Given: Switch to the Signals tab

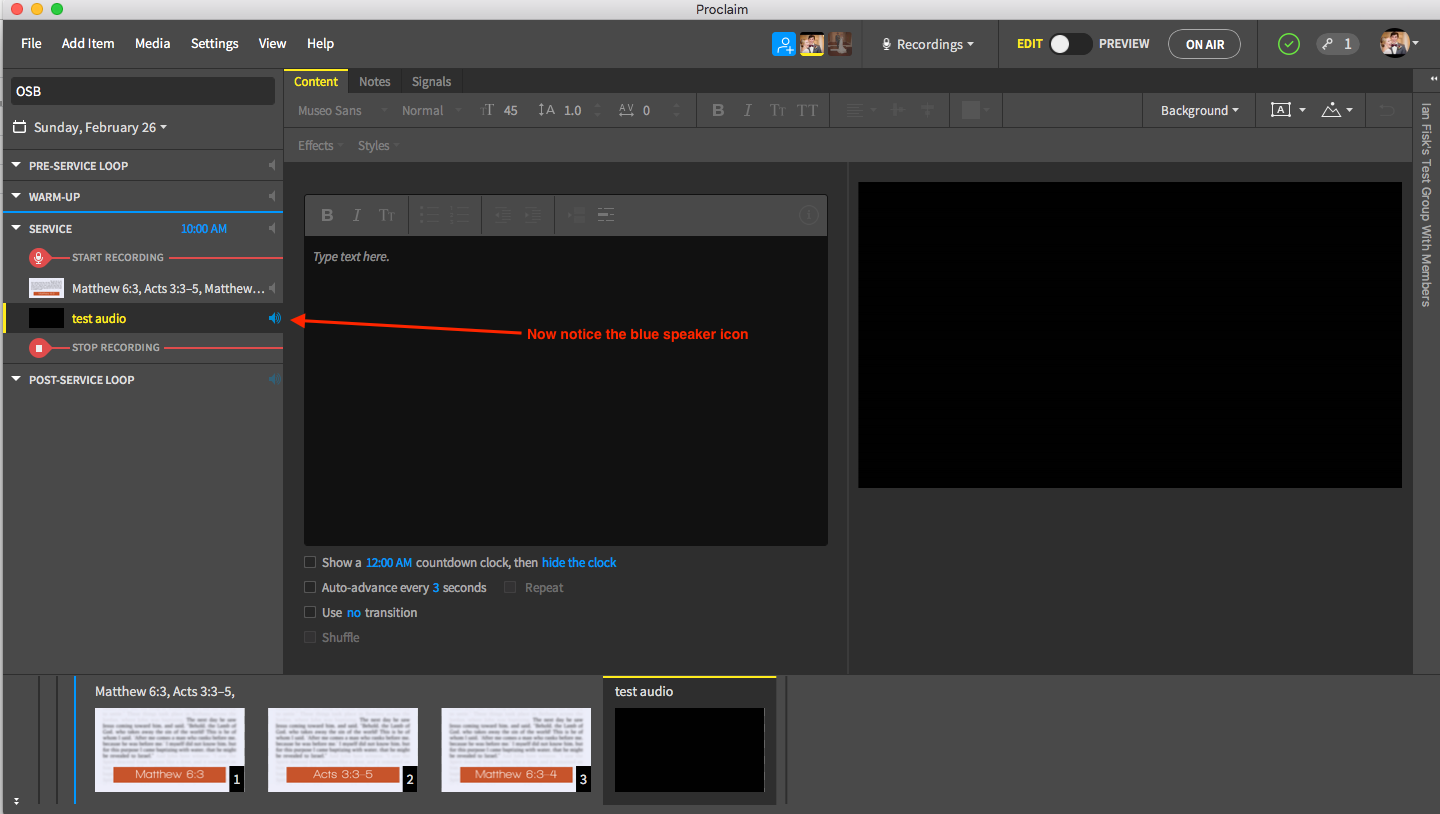Looking at the screenshot, I should click(431, 82).
